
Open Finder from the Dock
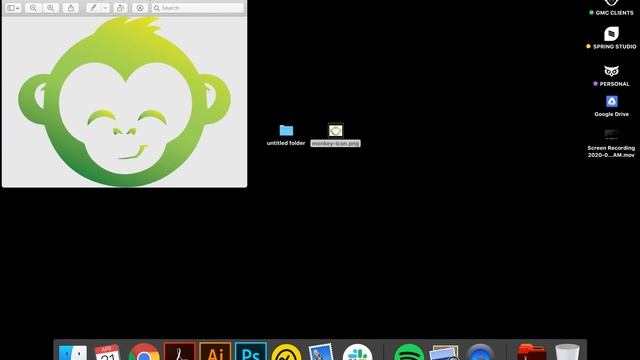(x=73, y=352)
